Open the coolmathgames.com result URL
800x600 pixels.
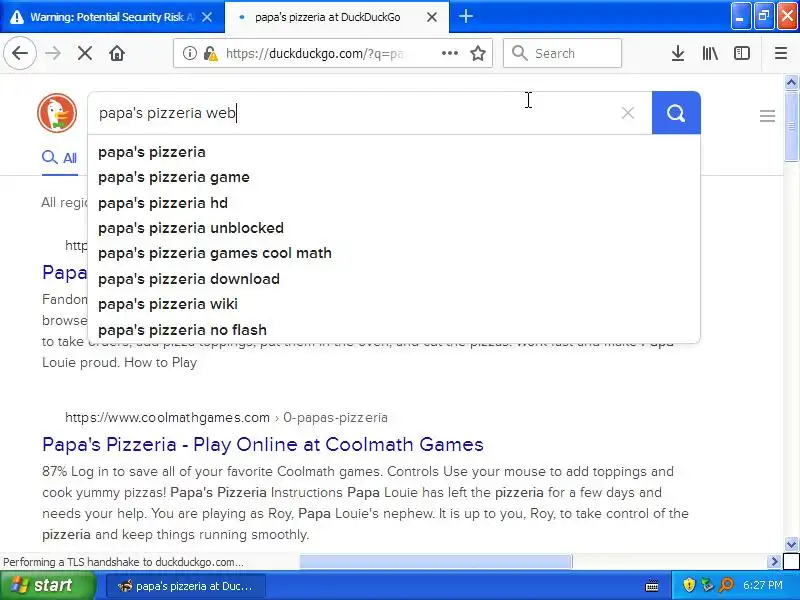tap(226, 417)
